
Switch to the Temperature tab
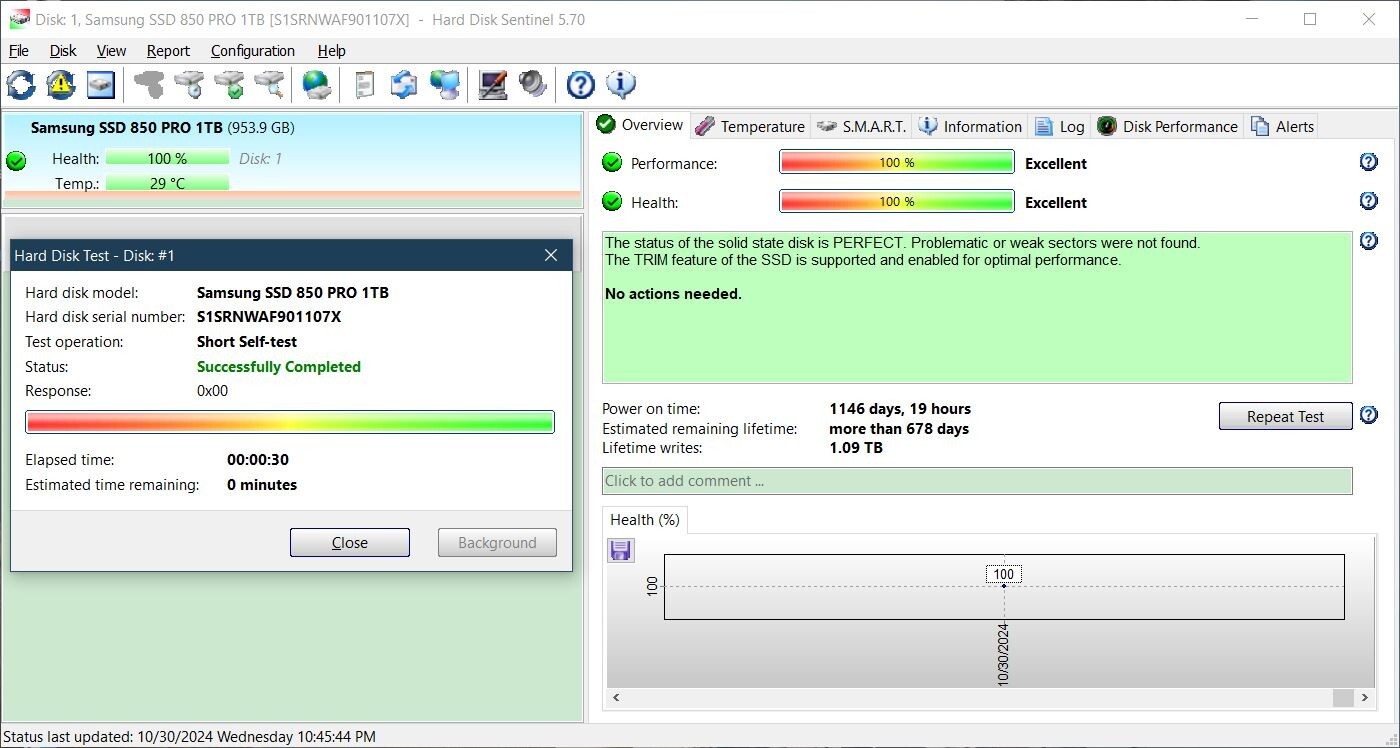pos(751,126)
